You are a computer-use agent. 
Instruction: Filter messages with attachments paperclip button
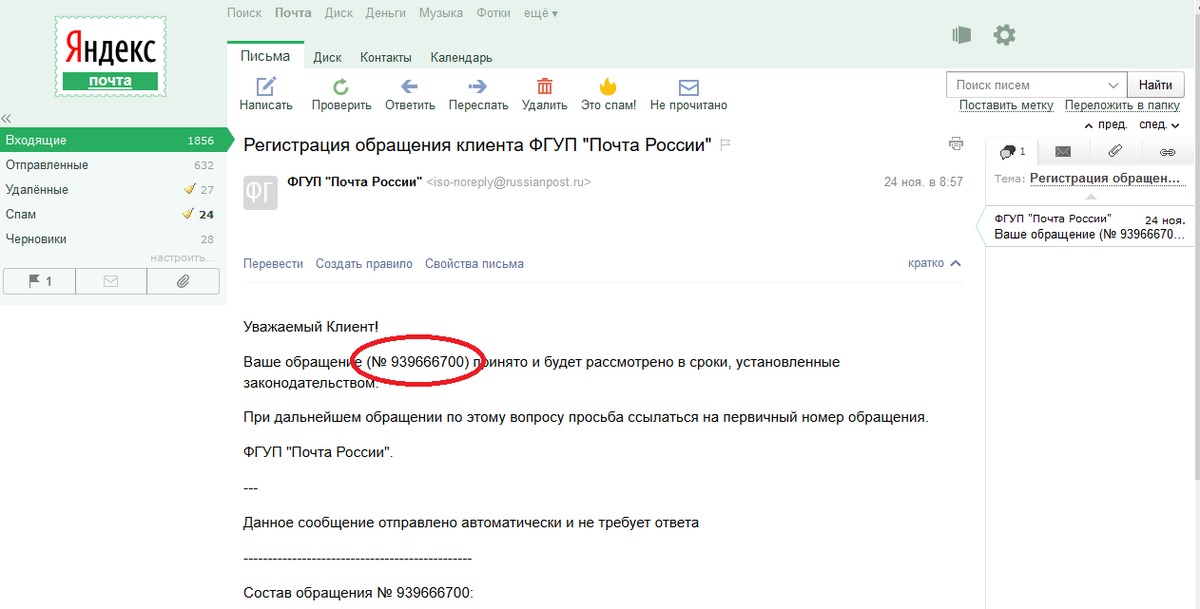tap(183, 282)
